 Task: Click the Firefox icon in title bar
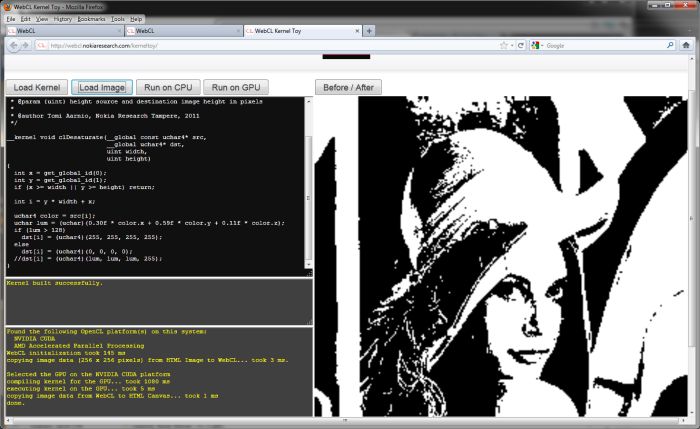point(7,7)
